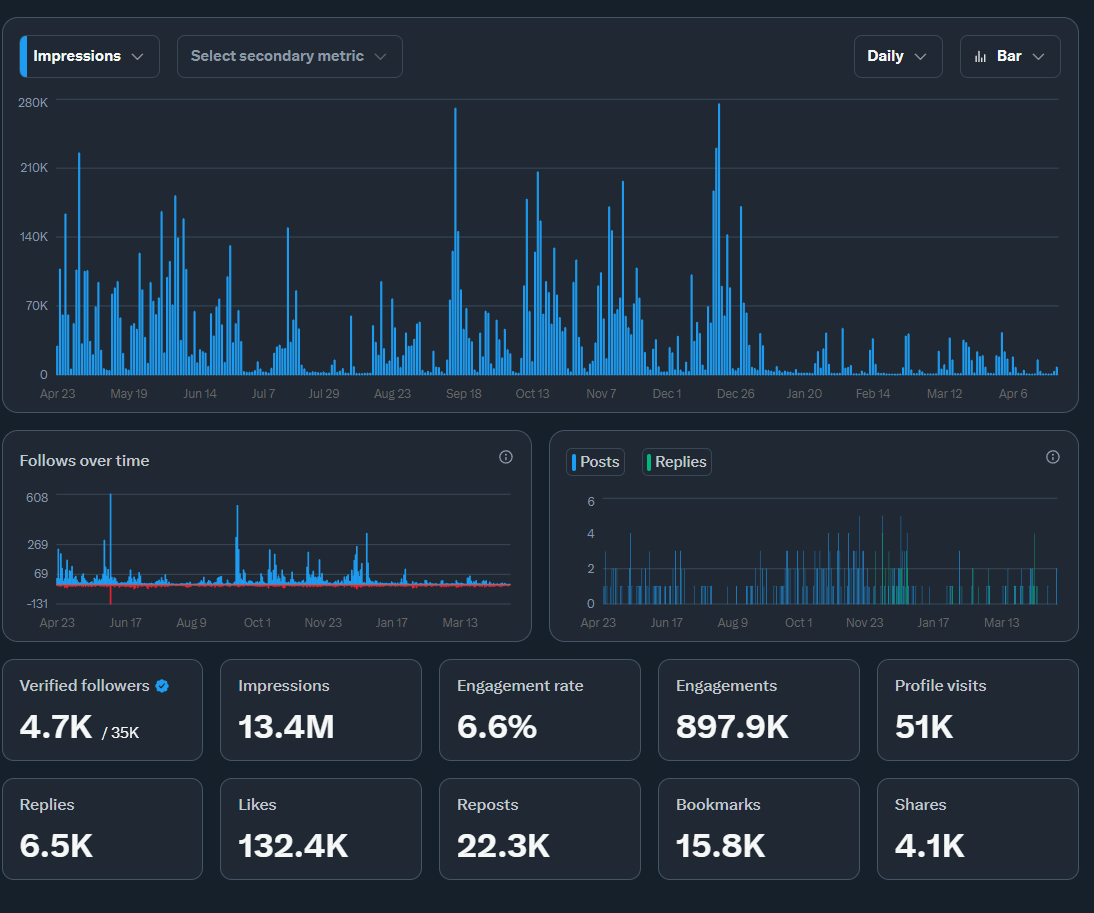Click the "608" axis label on Follows chart
1094x913 pixels.
pyautogui.click(x=37, y=497)
